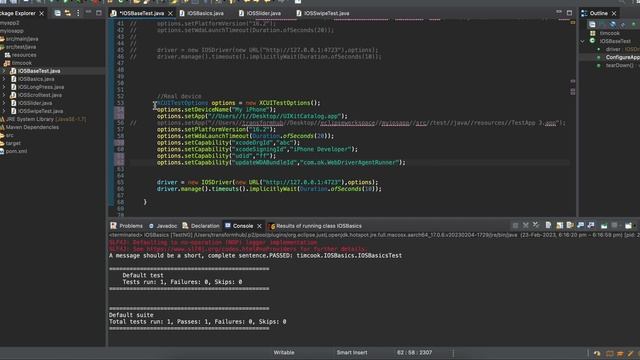Toggle hide fields in Outline toolbar
Viewport: 640px width, 360px height.
613,24
